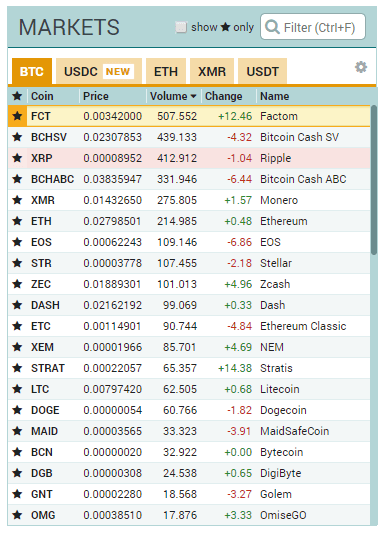Click the markets list vertical scrollbar
The width and height of the screenshot is (386, 534).
[x=374, y=180]
